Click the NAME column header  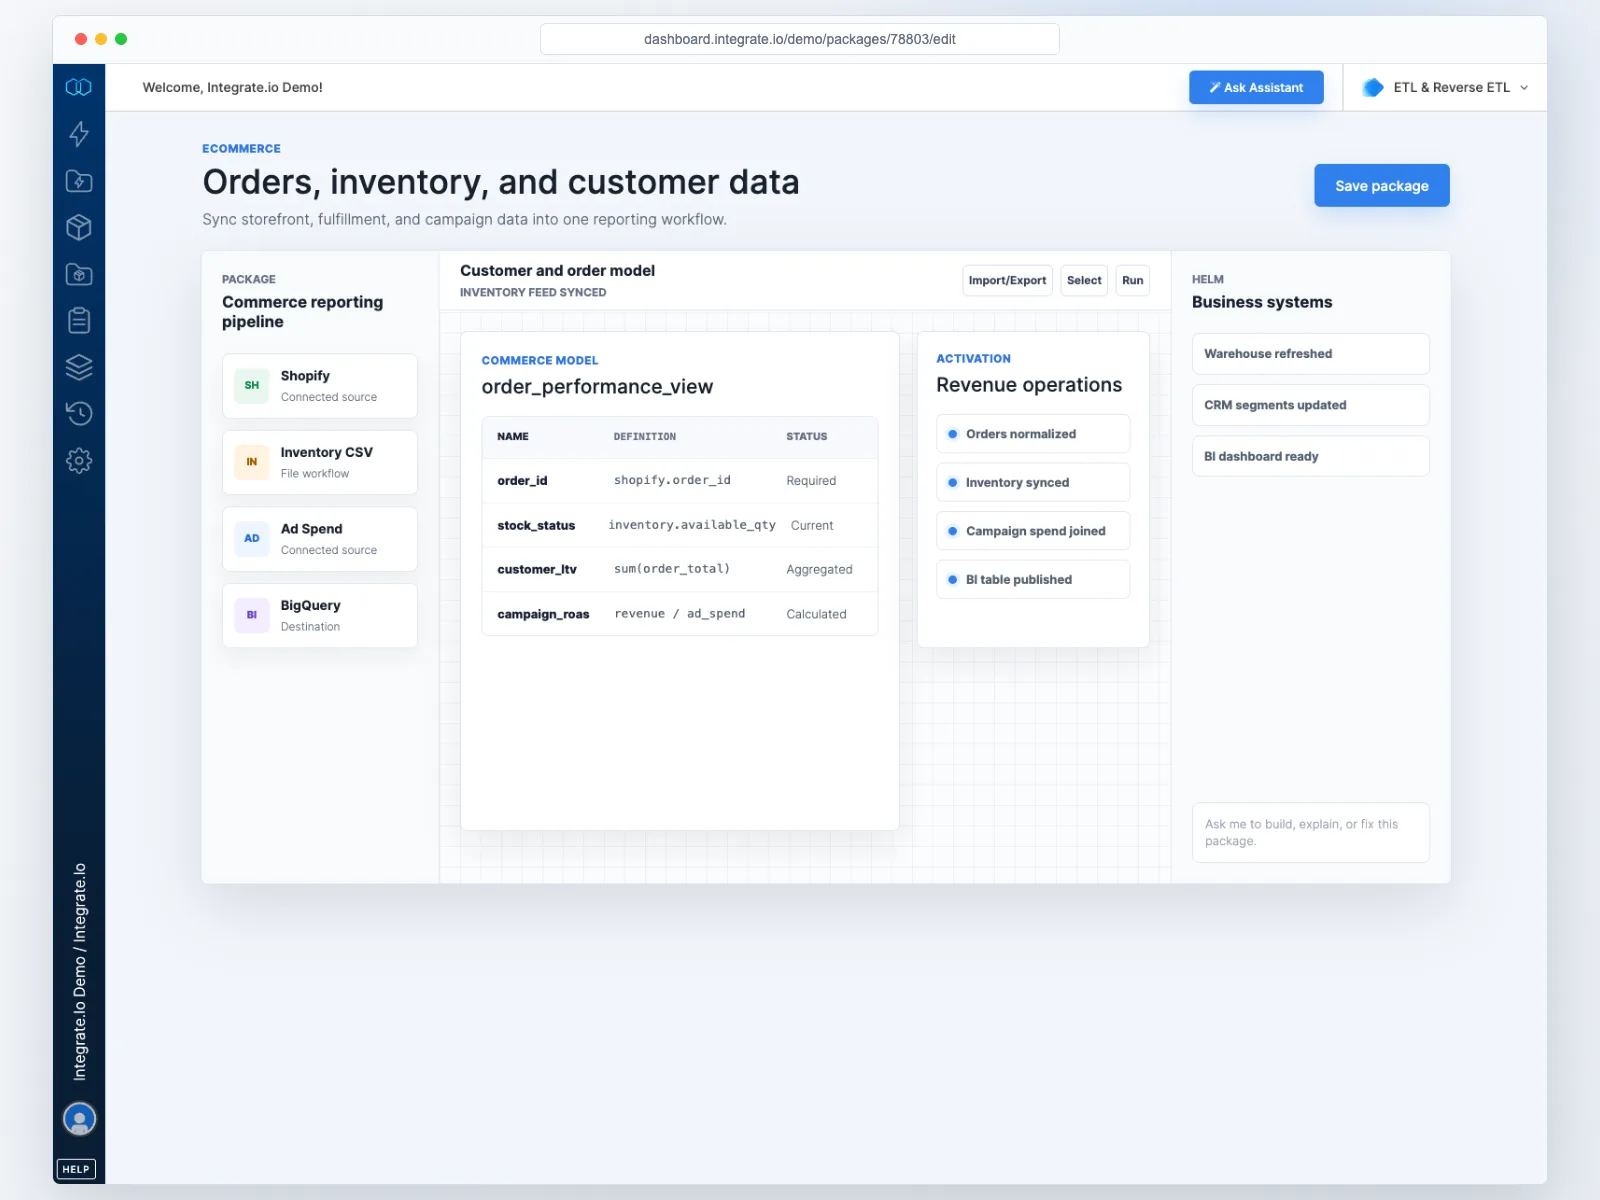513,437
